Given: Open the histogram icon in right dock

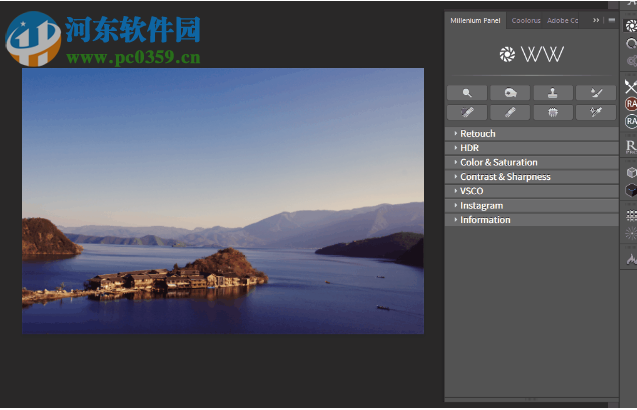Looking at the screenshot, I should tap(632, 259).
